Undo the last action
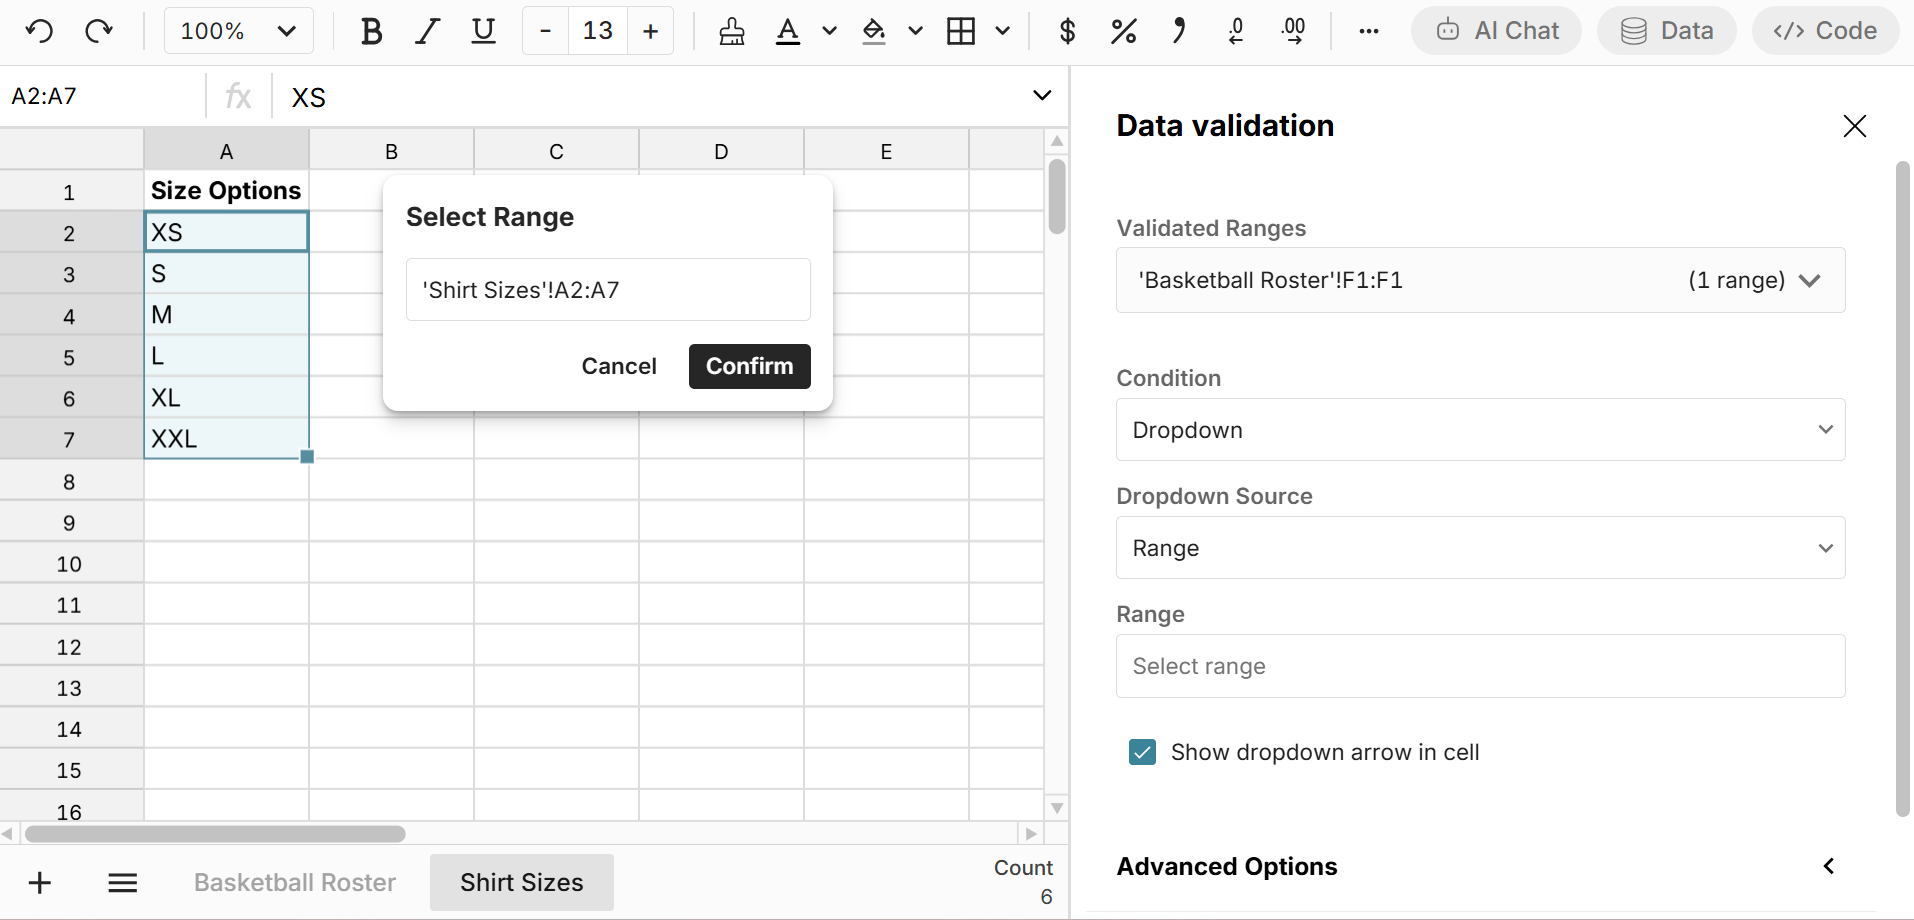This screenshot has height=920, width=1914. (39, 31)
